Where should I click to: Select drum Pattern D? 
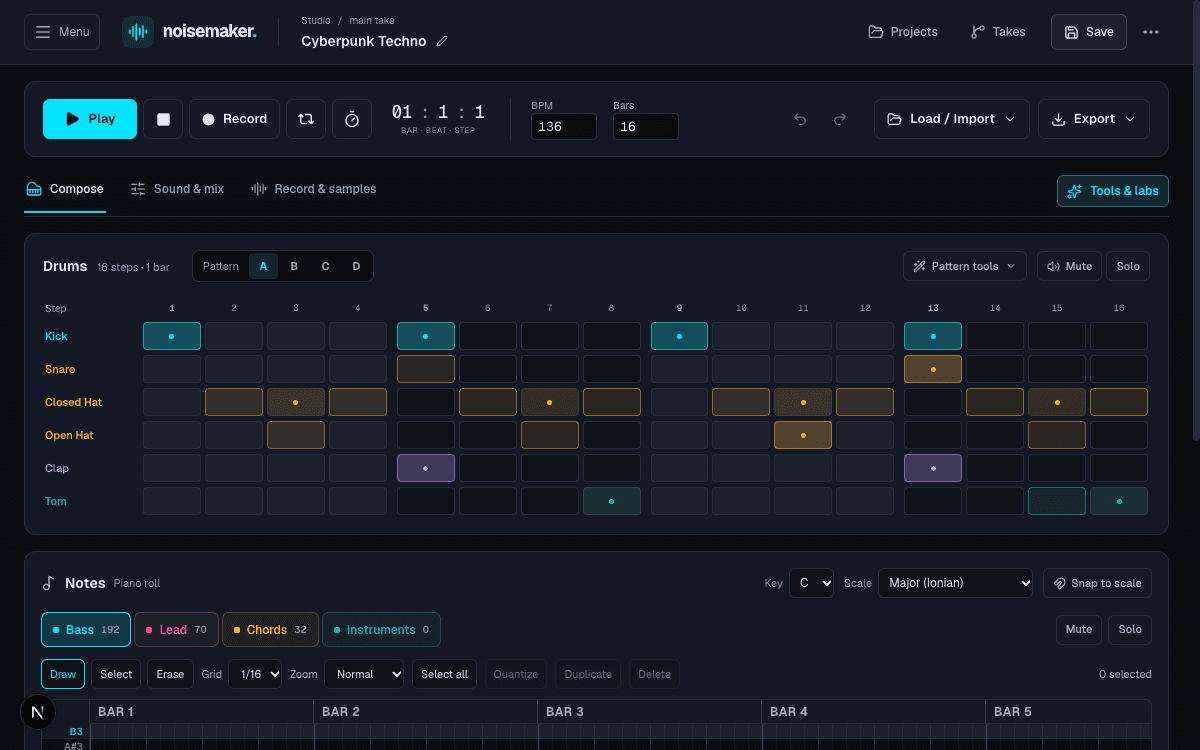(356, 266)
